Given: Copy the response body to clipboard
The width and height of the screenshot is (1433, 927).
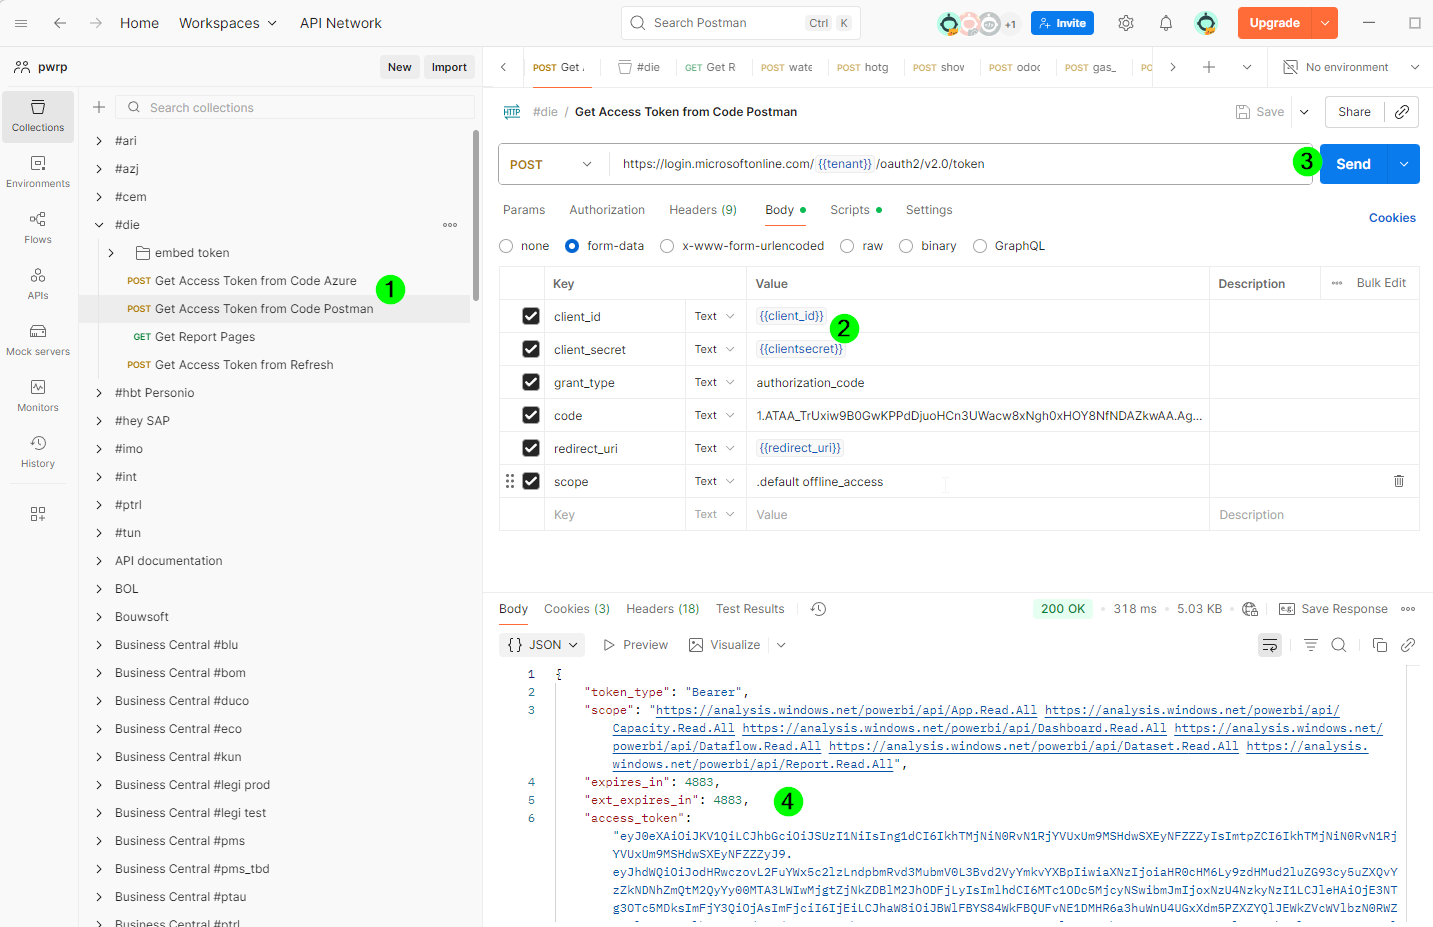Looking at the screenshot, I should (x=1380, y=645).
